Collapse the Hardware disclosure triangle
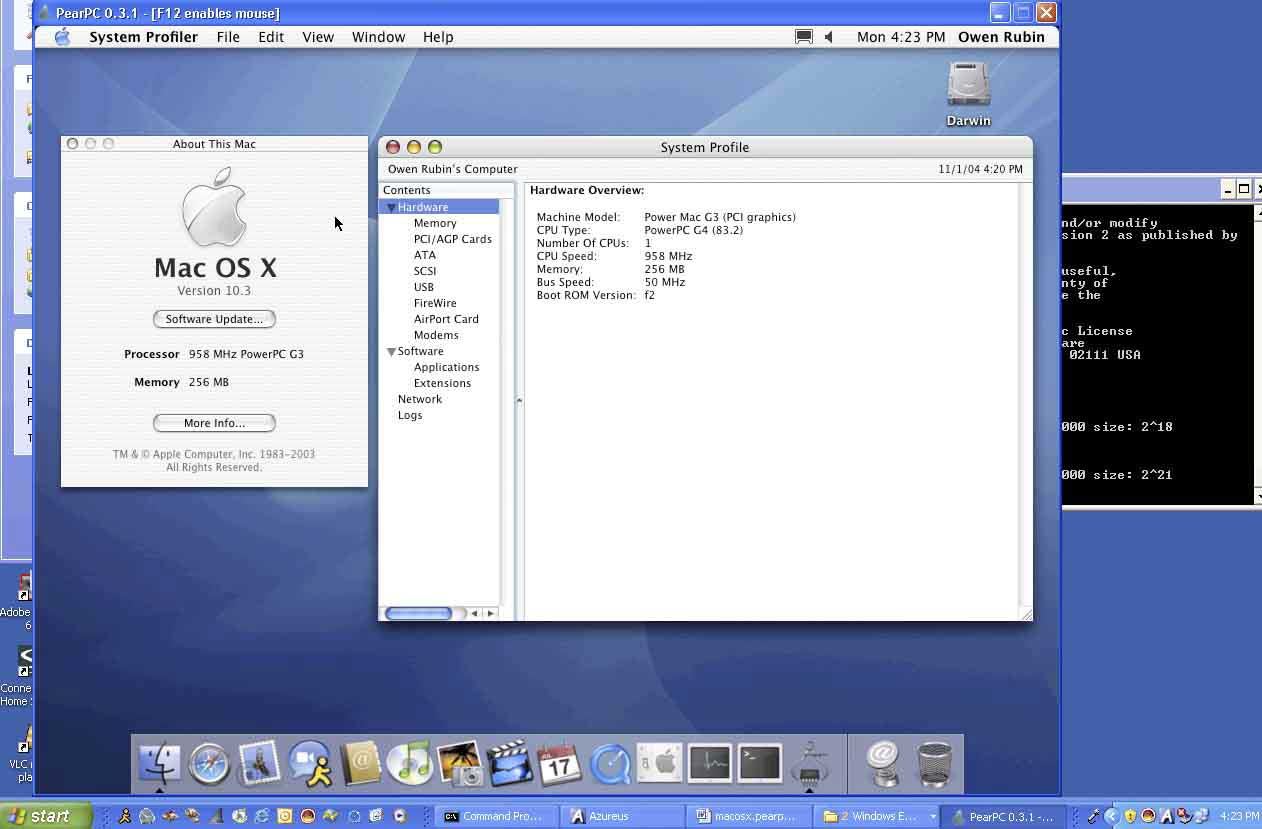1262x829 pixels. (391, 207)
